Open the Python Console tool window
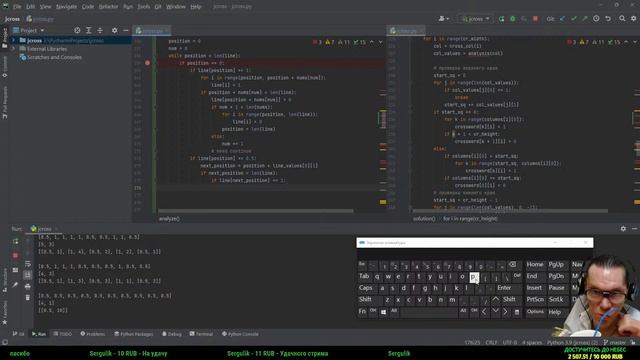This screenshot has width=640, height=360. tap(240, 334)
